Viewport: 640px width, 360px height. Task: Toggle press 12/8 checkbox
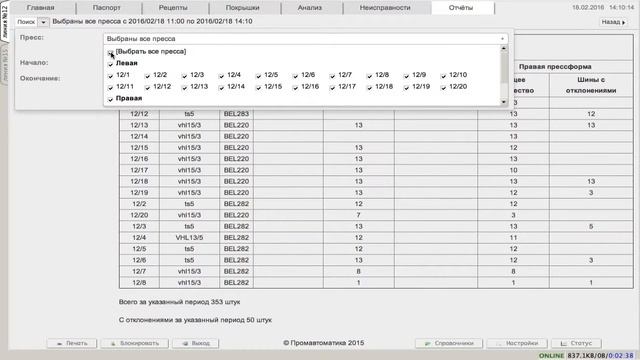click(x=369, y=76)
